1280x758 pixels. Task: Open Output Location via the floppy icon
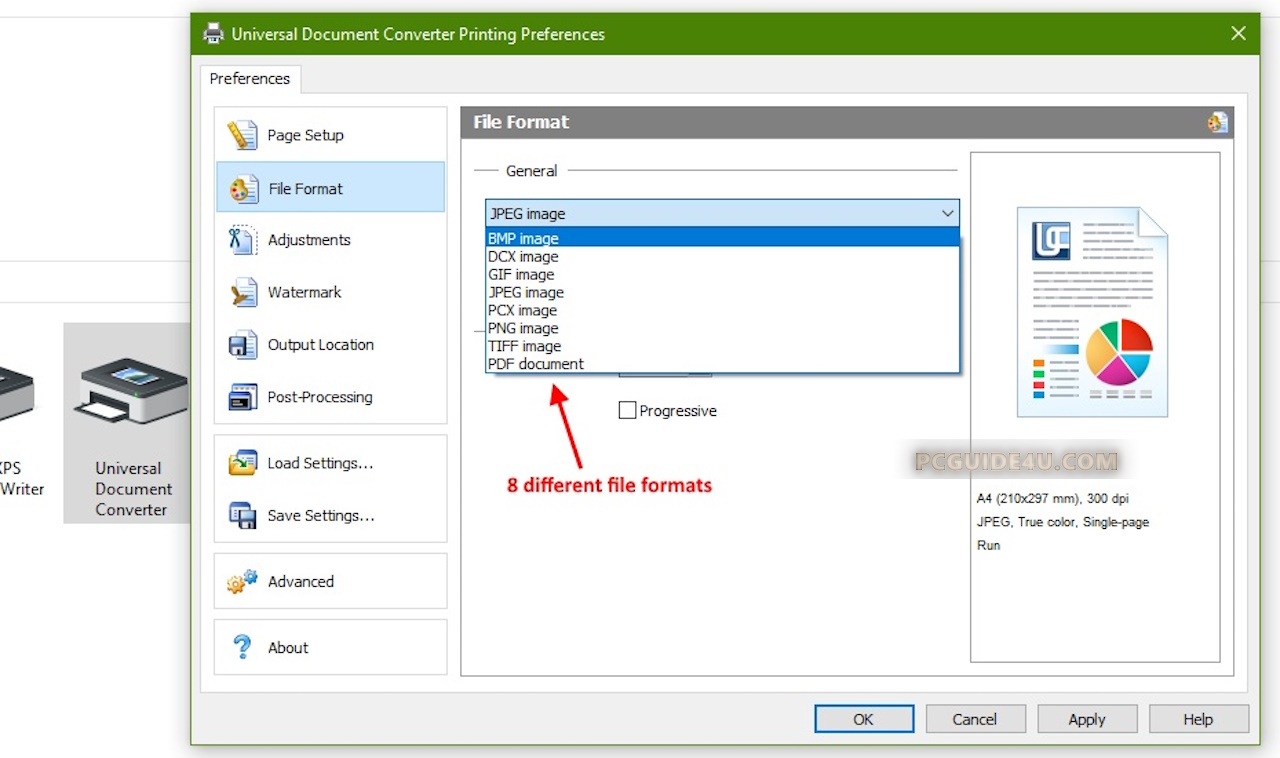pos(243,345)
